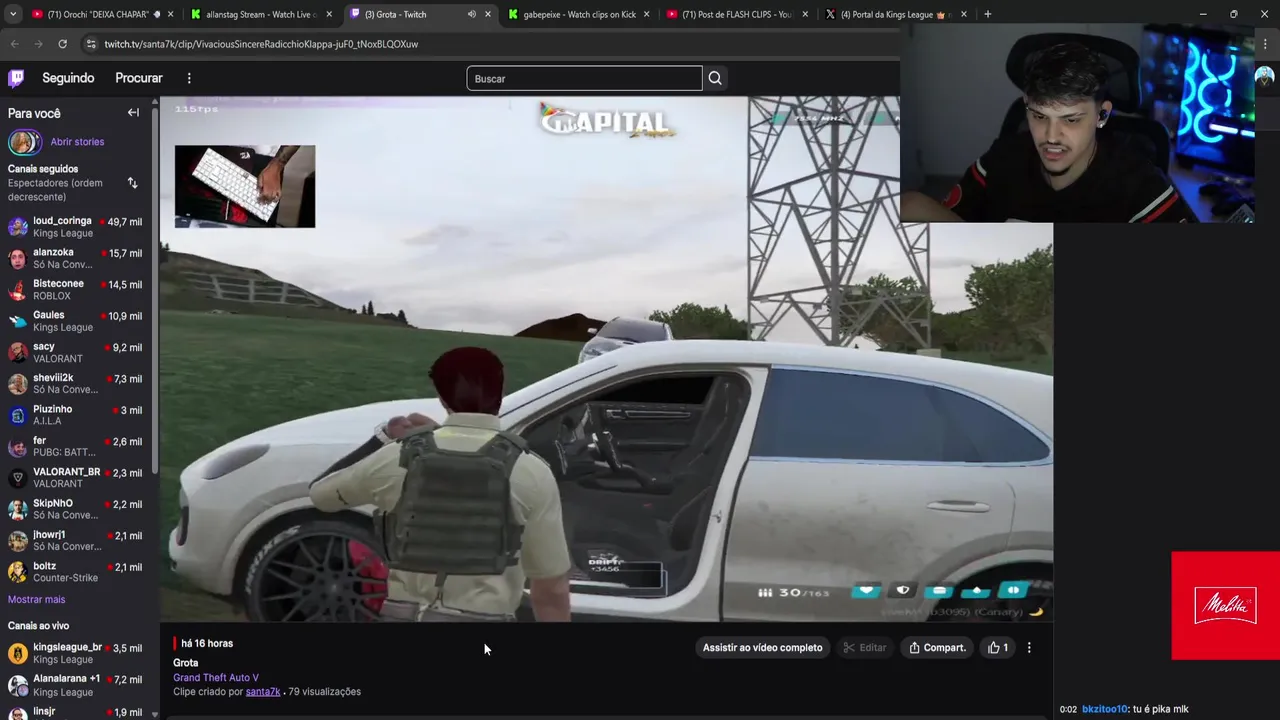
Task: Open the stories avatar circle
Action: (x=24, y=142)
